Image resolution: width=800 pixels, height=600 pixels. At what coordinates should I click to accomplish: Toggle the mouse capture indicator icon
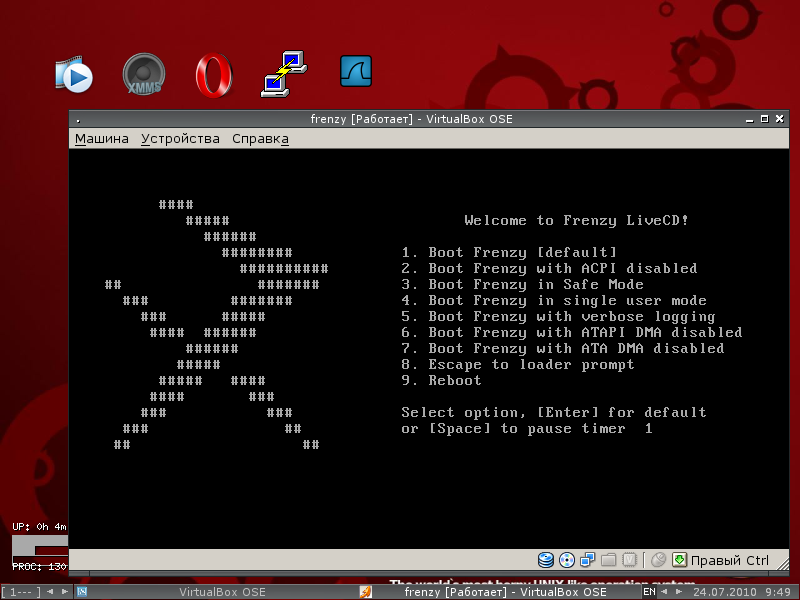tap(658, 560)
